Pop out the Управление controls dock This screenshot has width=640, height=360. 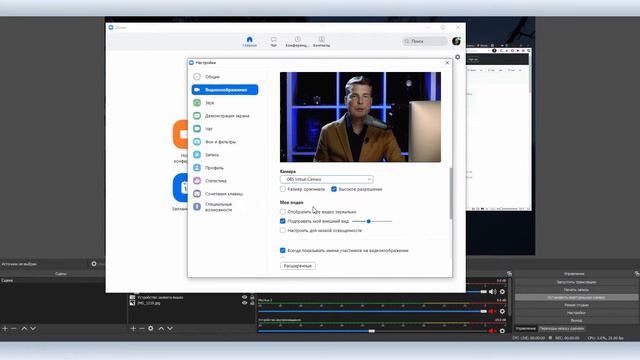[637, 273]
